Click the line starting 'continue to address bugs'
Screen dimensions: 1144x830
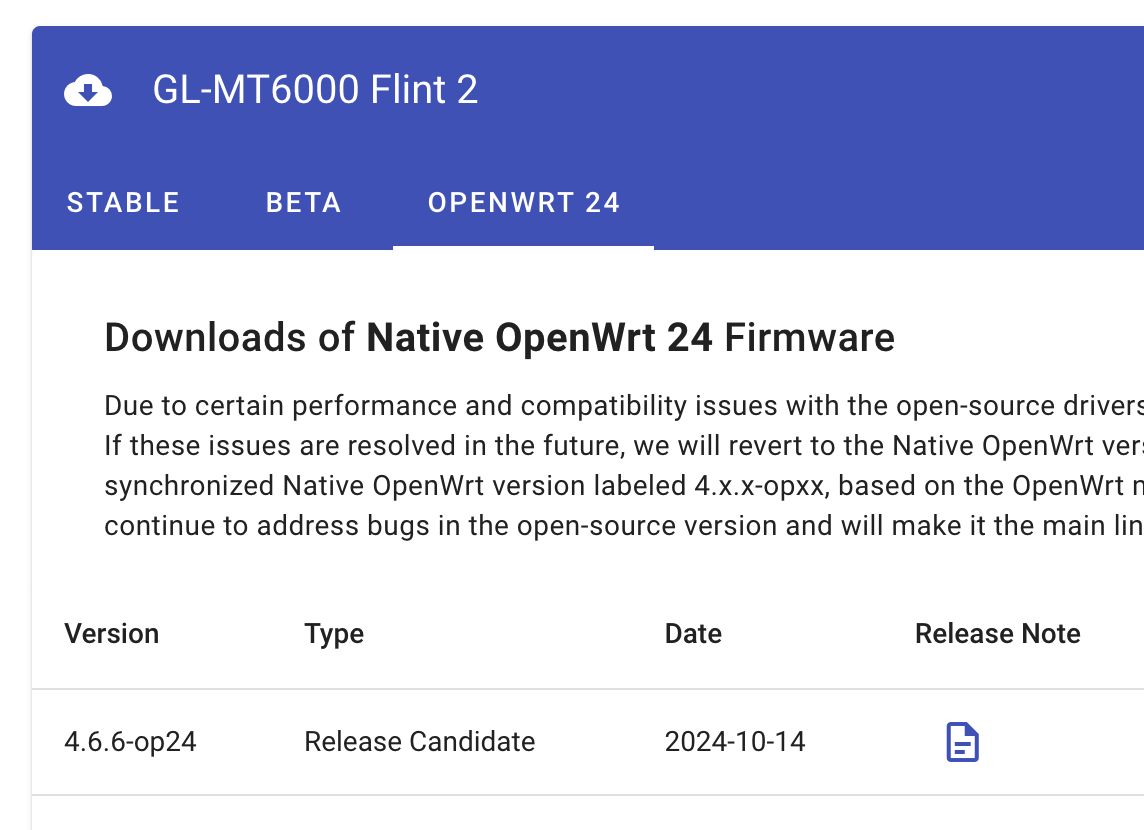[x=620, y=526]
